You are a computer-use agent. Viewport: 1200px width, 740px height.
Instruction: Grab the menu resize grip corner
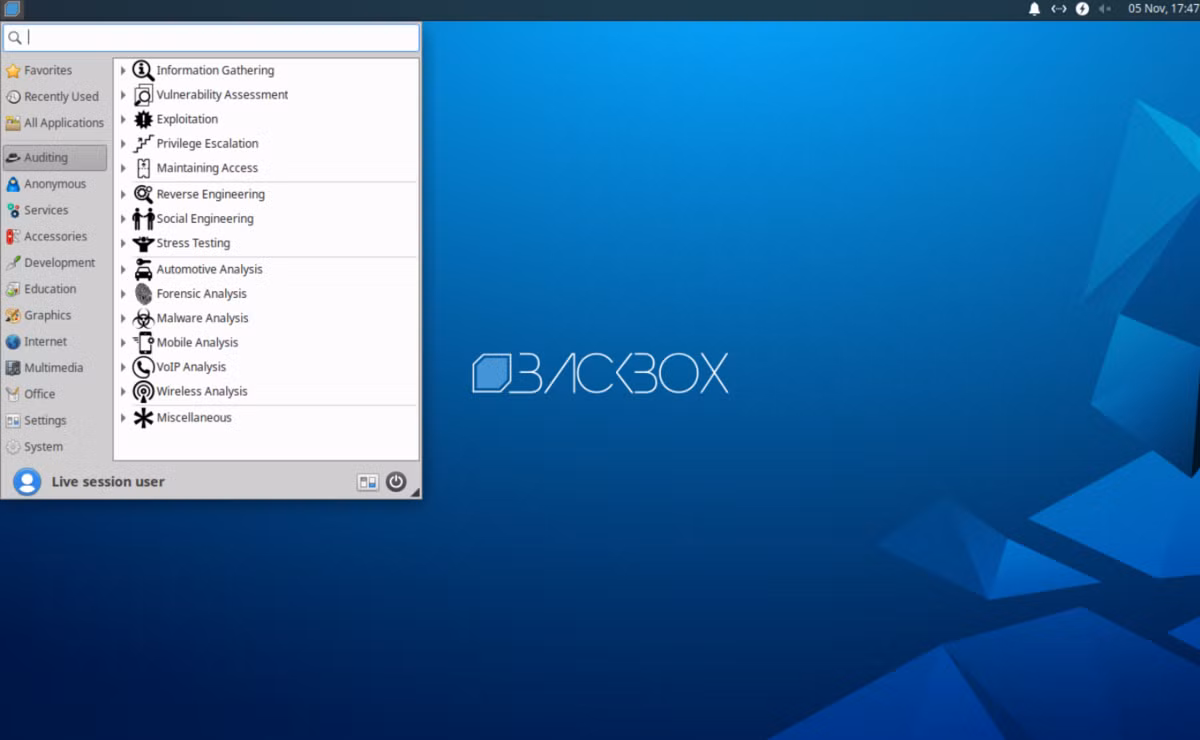pos(415,493)
